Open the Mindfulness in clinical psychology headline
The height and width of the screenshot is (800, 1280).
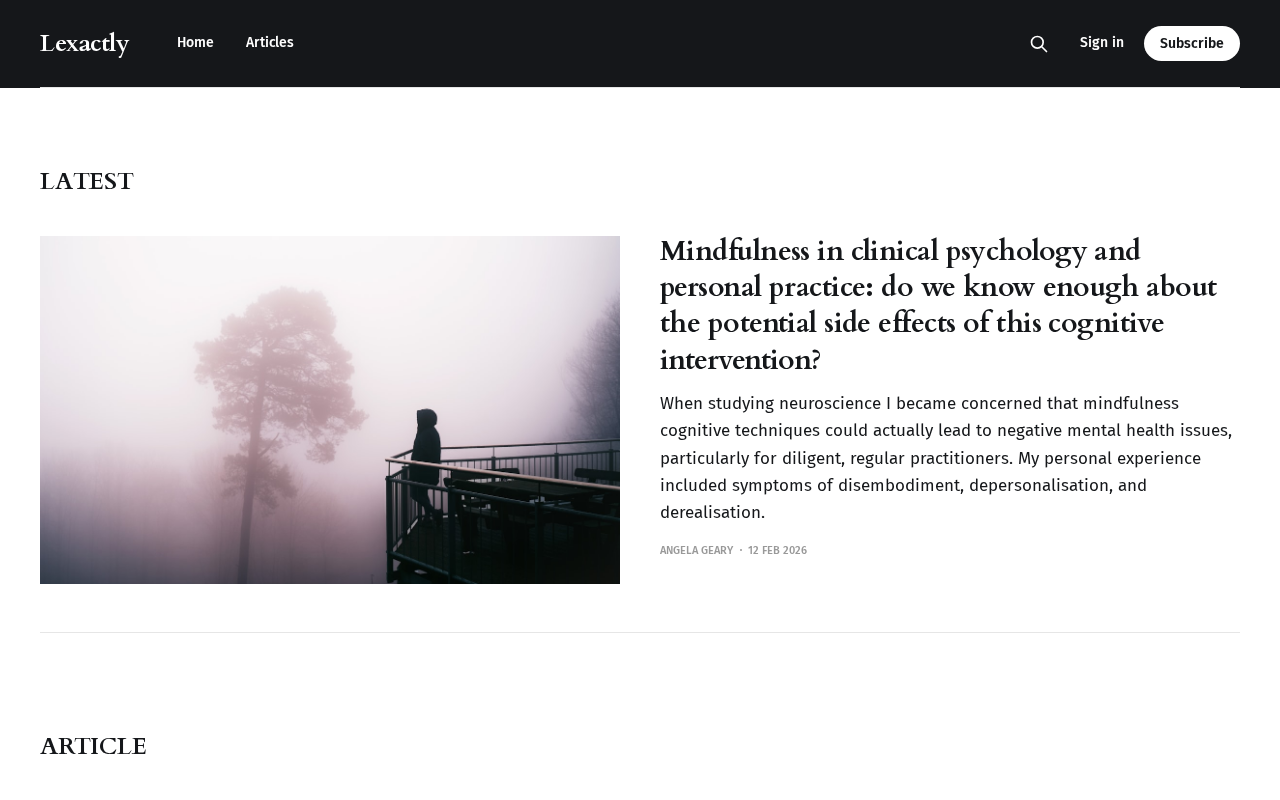pos(938,305)
